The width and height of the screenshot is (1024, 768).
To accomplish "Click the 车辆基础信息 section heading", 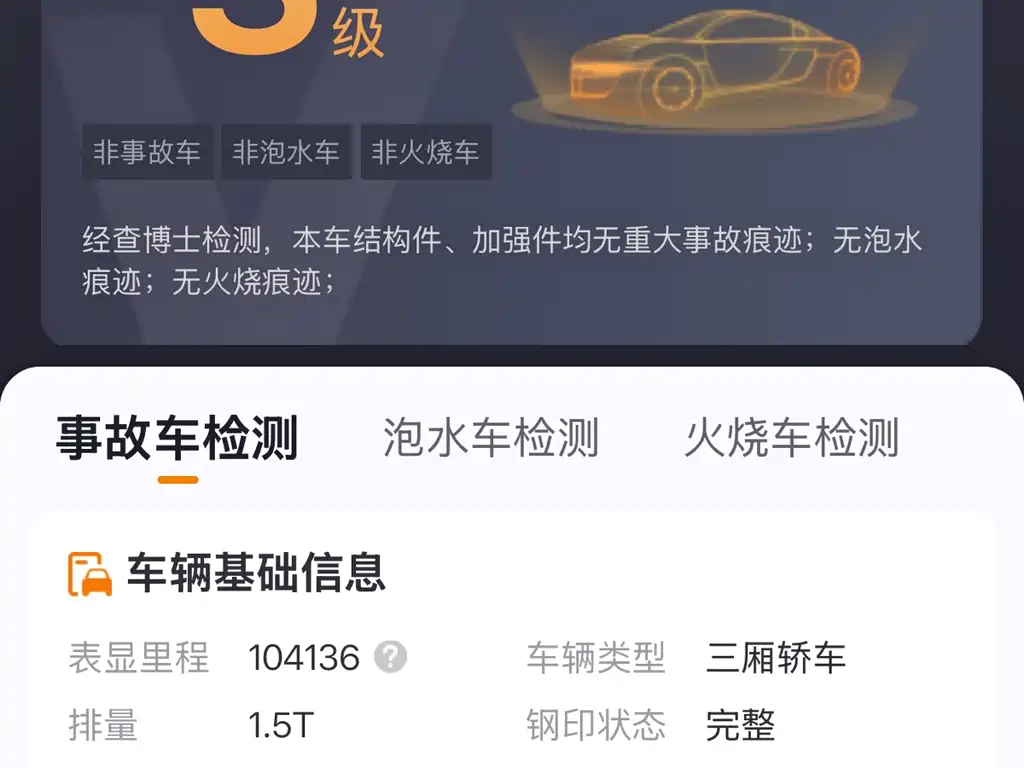I will click(256, 573).
